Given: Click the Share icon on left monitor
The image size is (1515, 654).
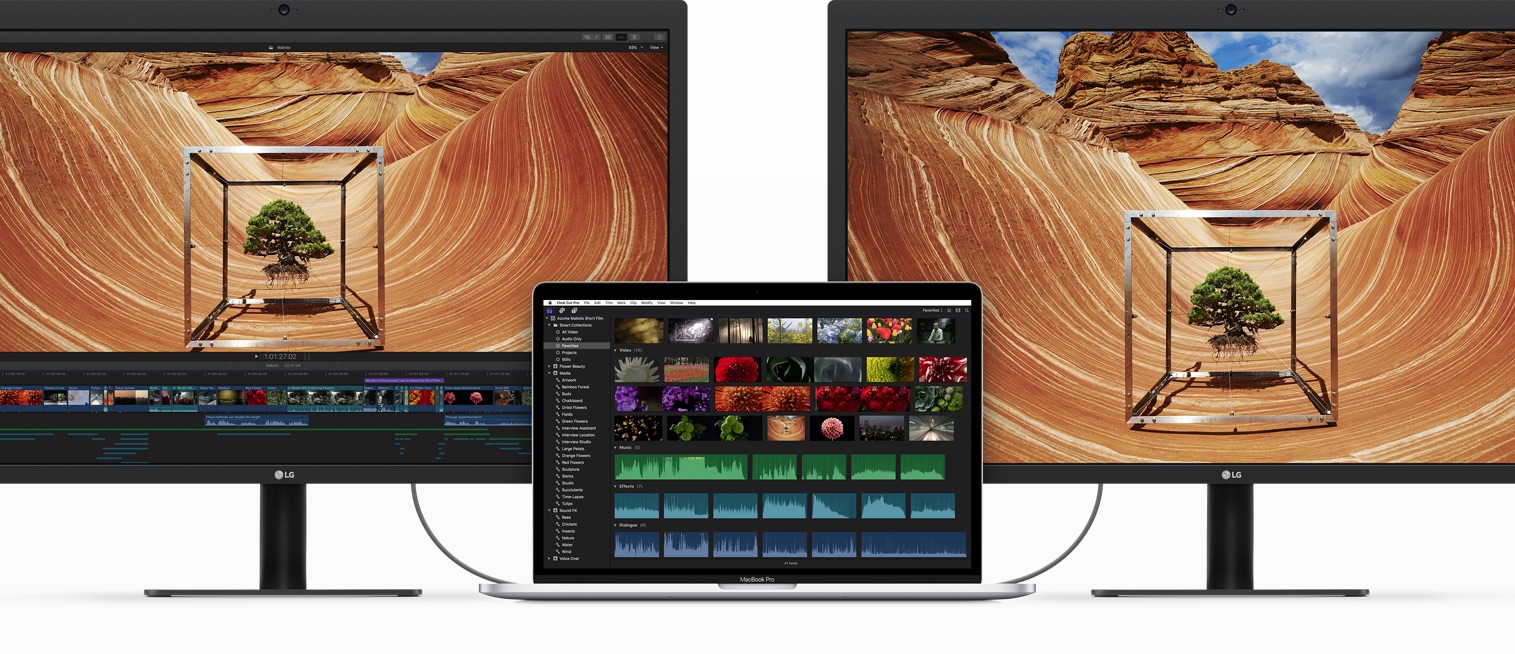Looking at the screenshot, I should 660,37.
